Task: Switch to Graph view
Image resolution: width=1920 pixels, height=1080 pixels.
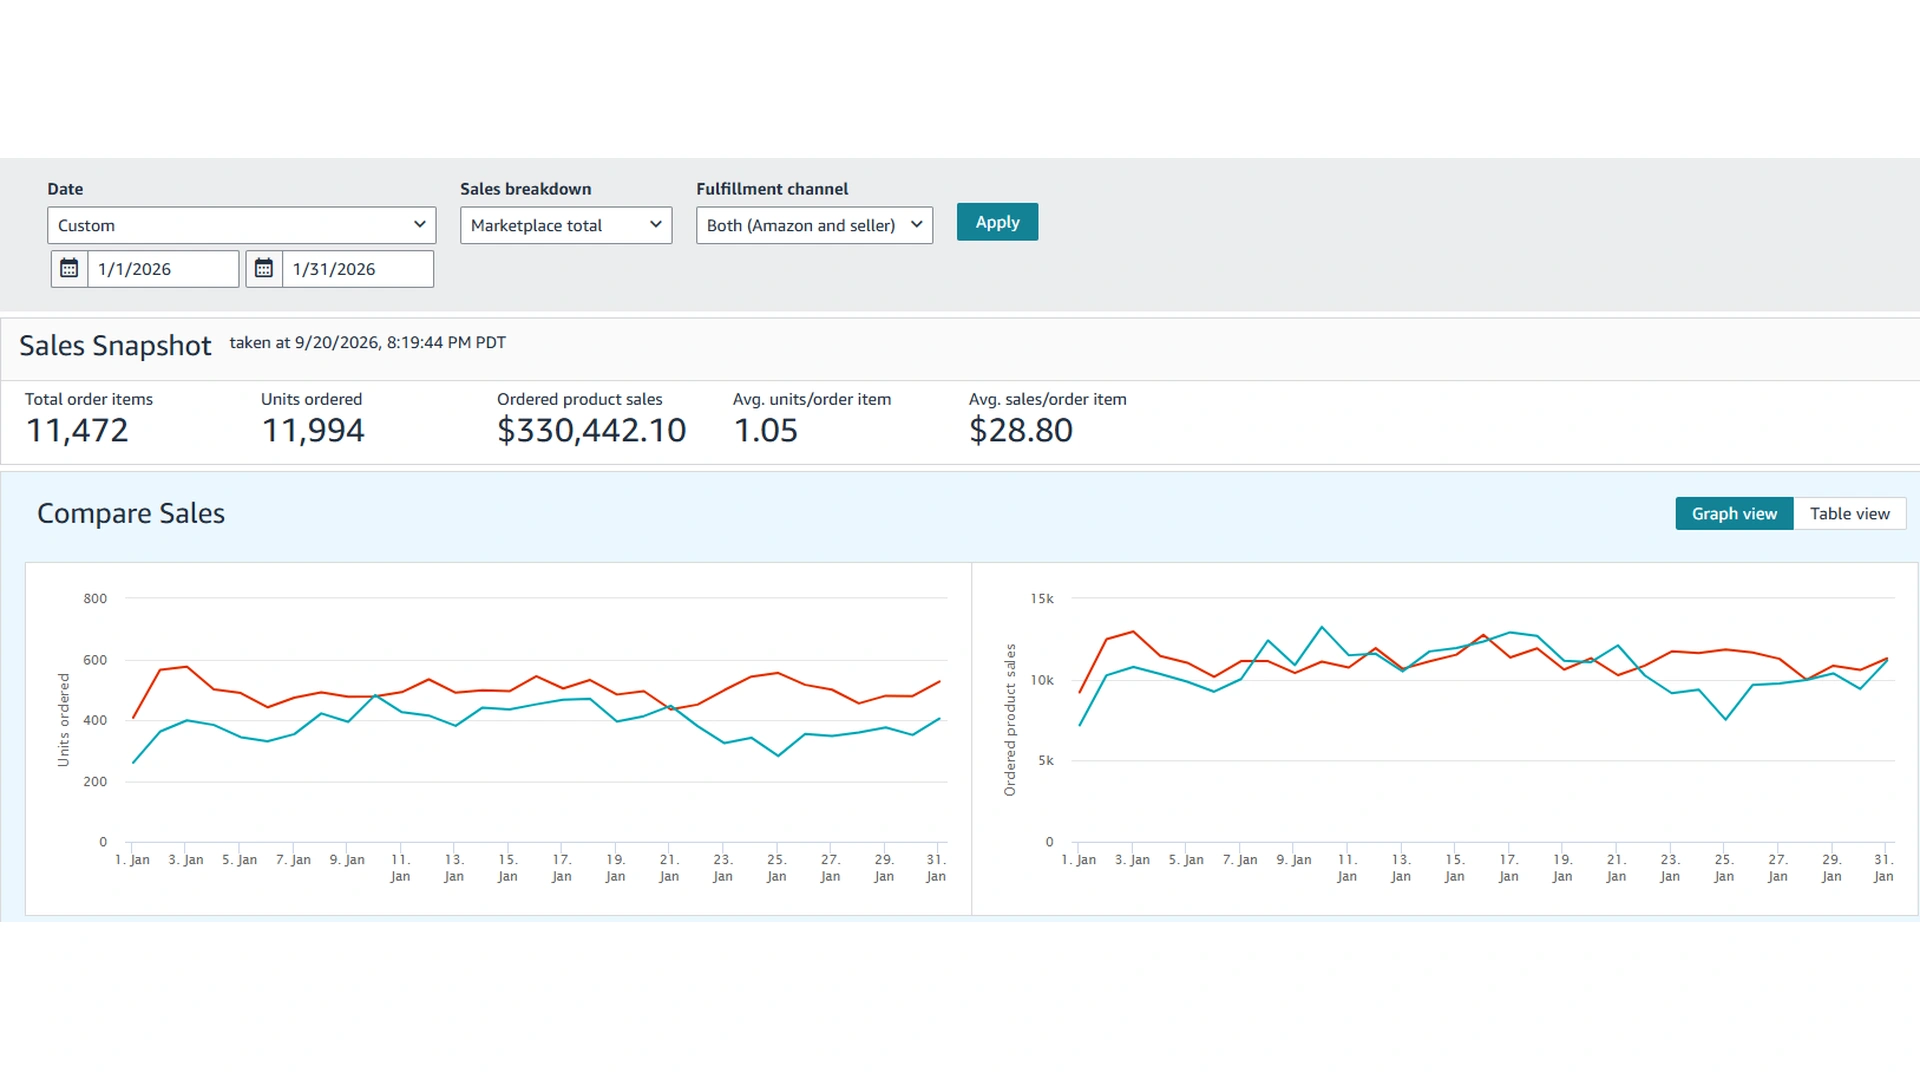Action: pyautogui.click(x=1734, y=513)
